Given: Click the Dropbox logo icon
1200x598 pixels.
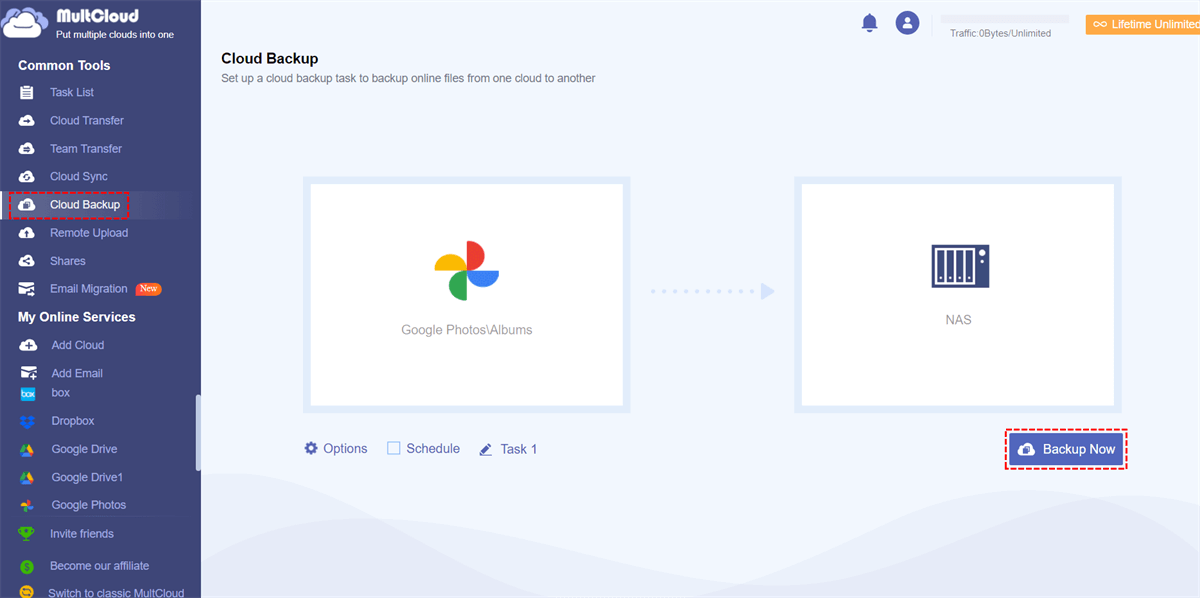Looking at the screenshot, I should click(x=28, y=421).
